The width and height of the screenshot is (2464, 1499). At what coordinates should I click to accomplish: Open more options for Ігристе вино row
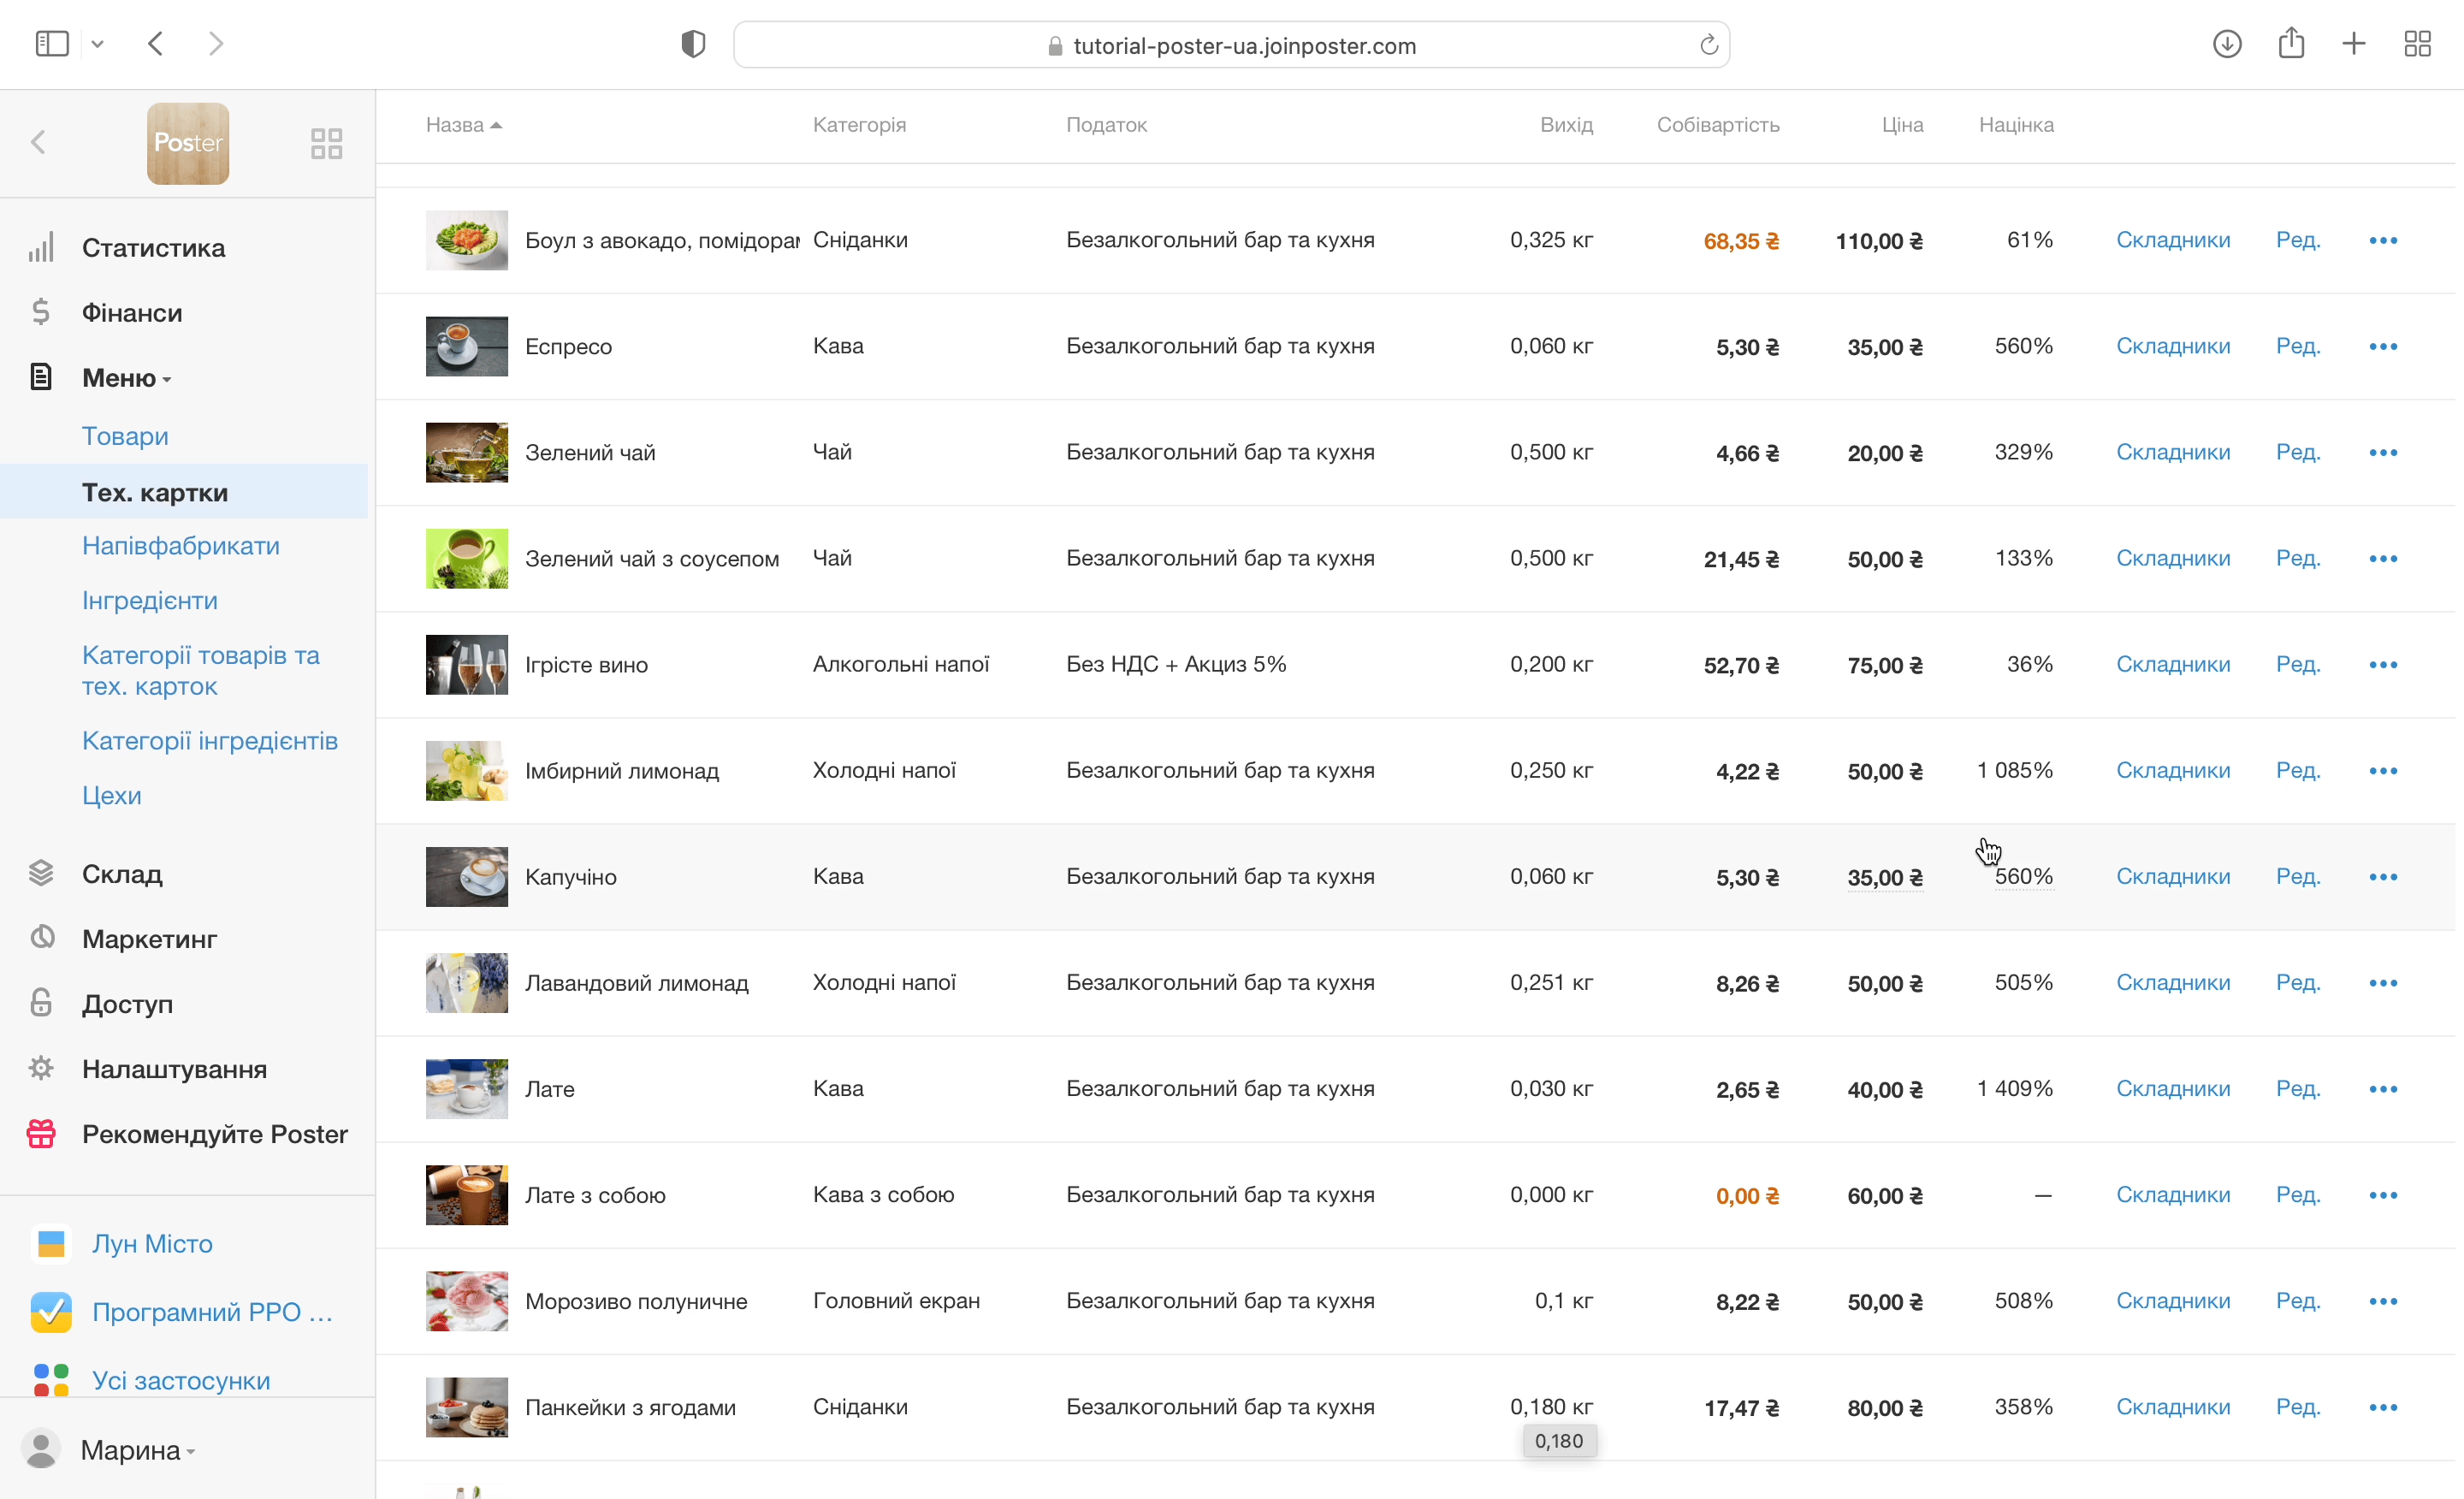2383,665
